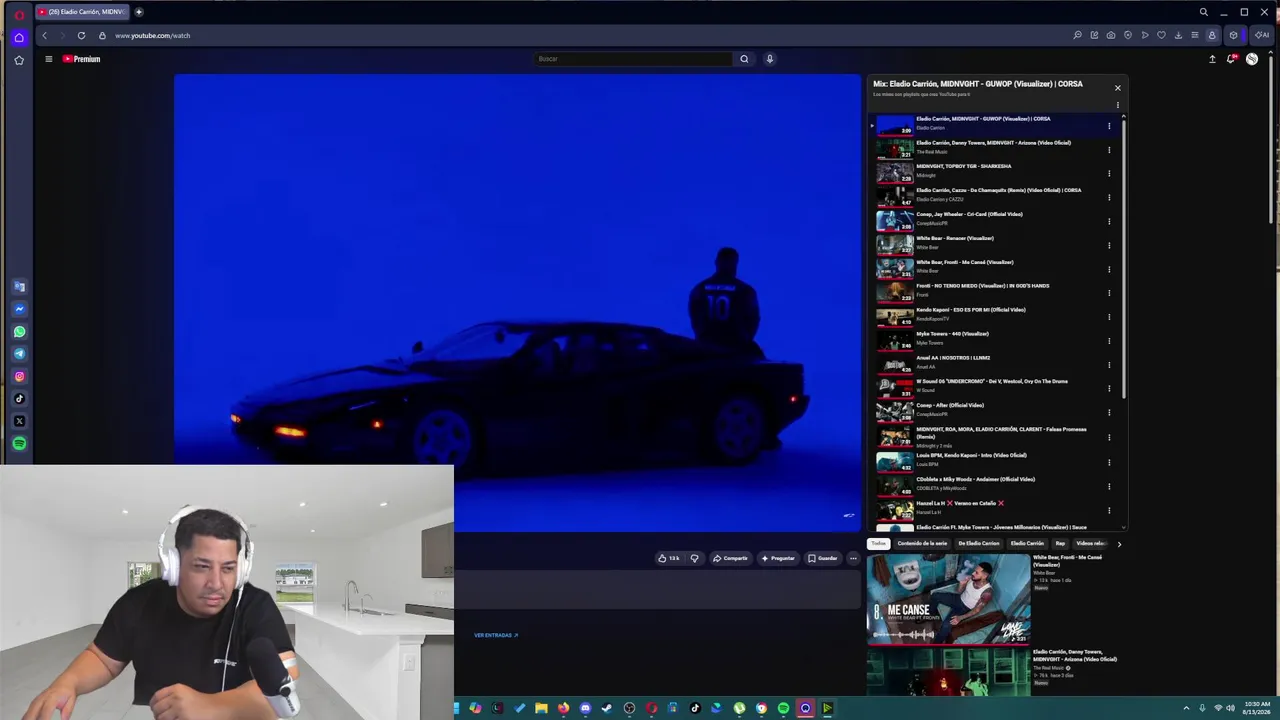Expand more video actions (three dots)
The height and width of the screenshot is (720, 1280).
click(x=853, y=558)
